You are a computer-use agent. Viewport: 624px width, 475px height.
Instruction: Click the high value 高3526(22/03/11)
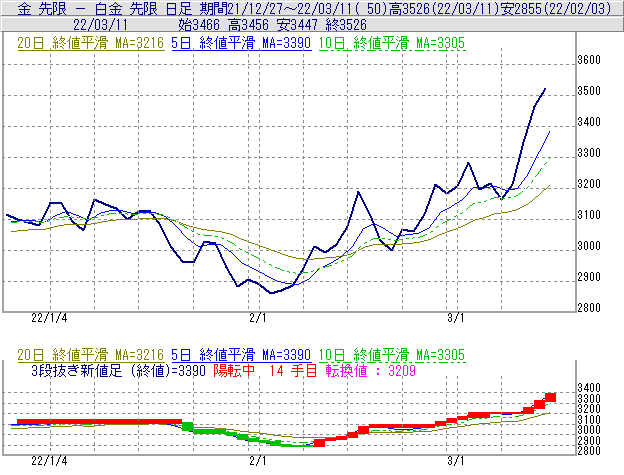coord(443,8)
